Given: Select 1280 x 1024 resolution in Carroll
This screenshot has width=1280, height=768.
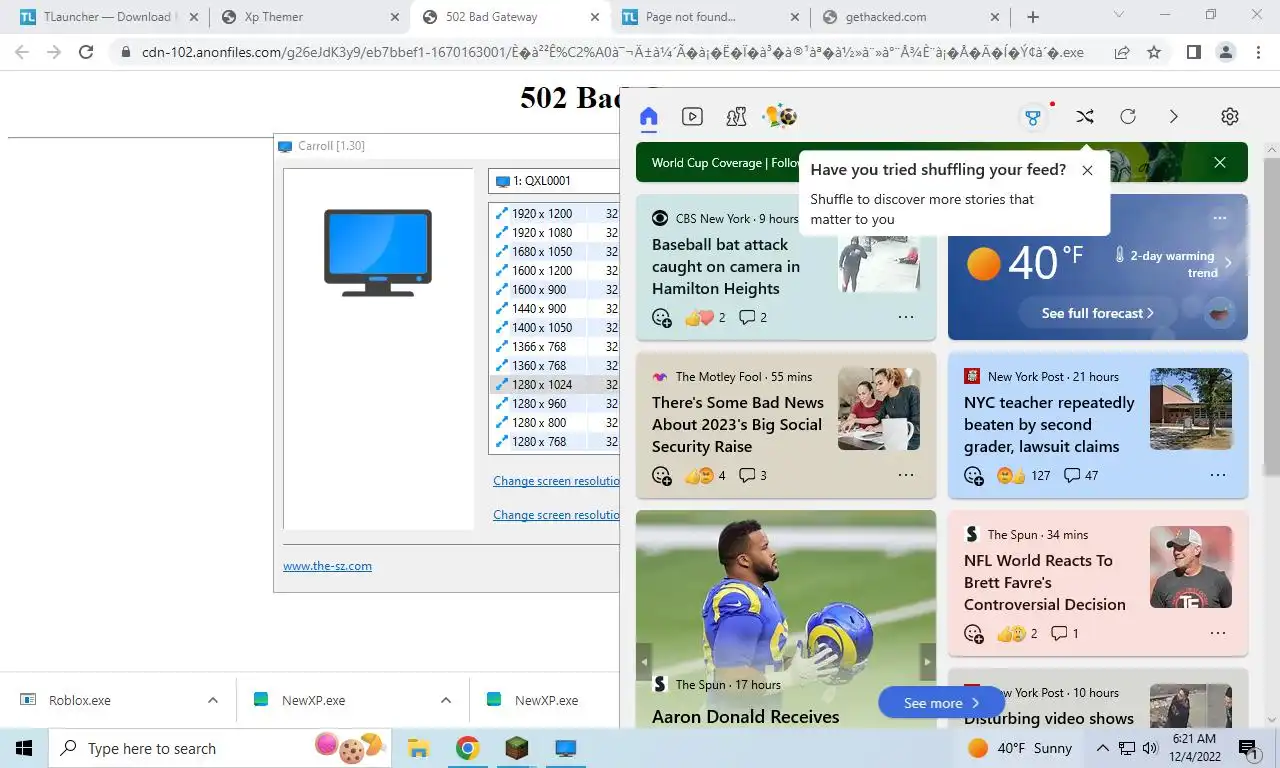Looking at the screenshot, I should coord(556,385).
